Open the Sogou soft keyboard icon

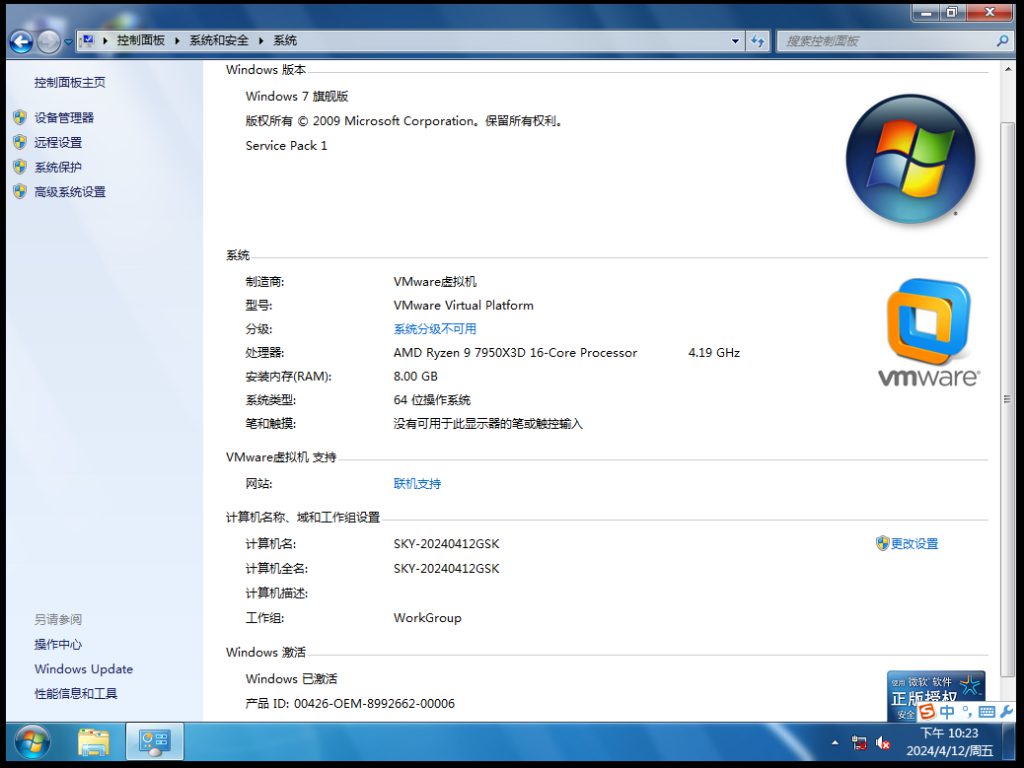tap(987, 711)
